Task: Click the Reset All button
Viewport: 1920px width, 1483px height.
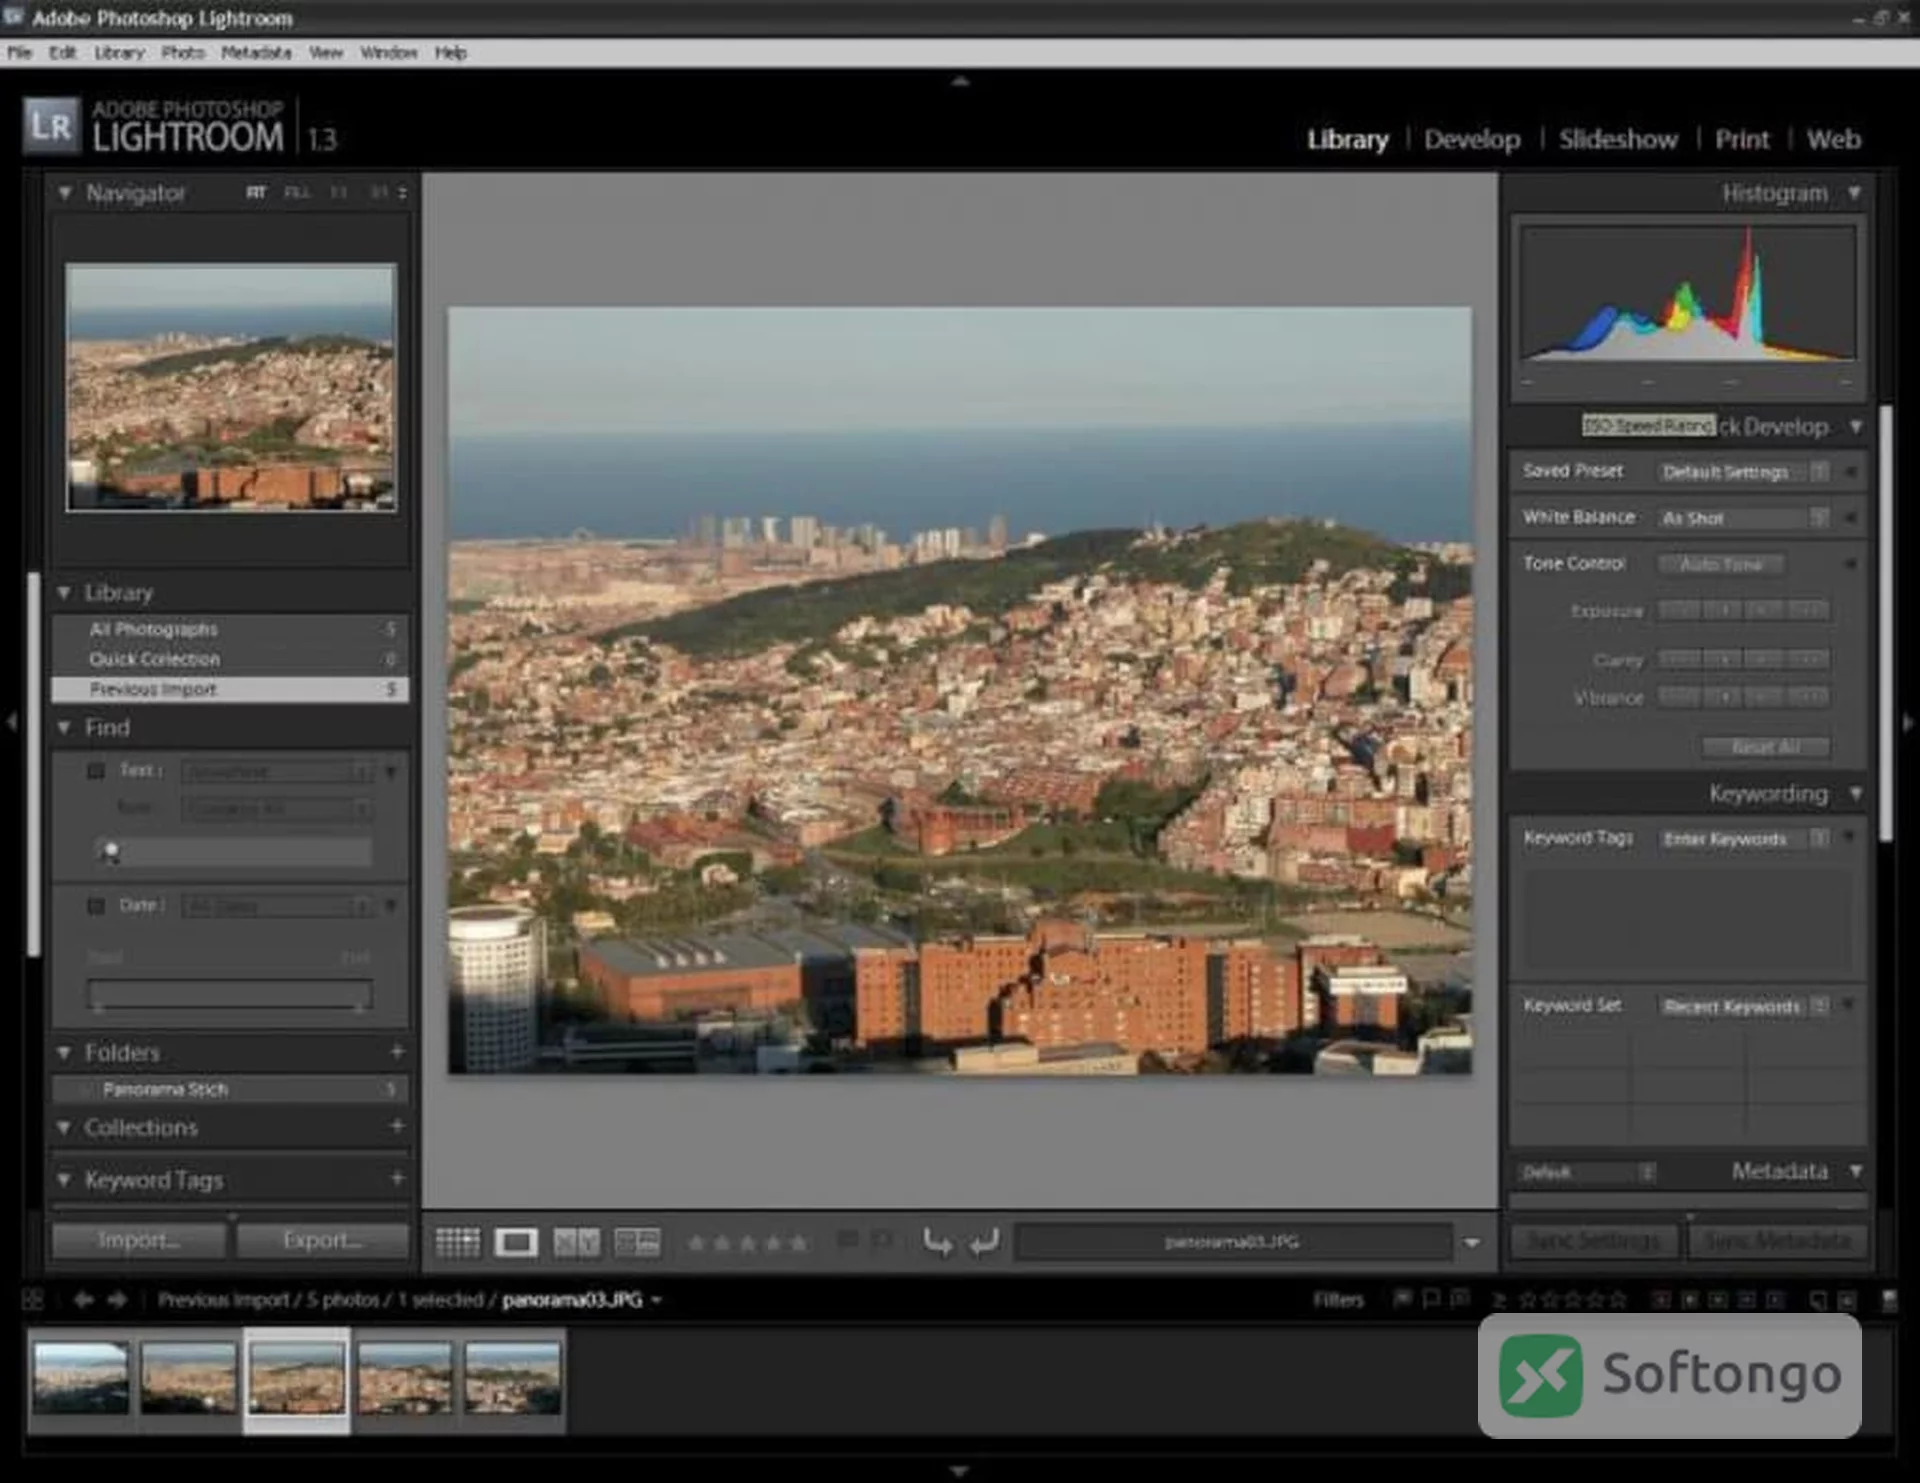Action: (1766, 746)
